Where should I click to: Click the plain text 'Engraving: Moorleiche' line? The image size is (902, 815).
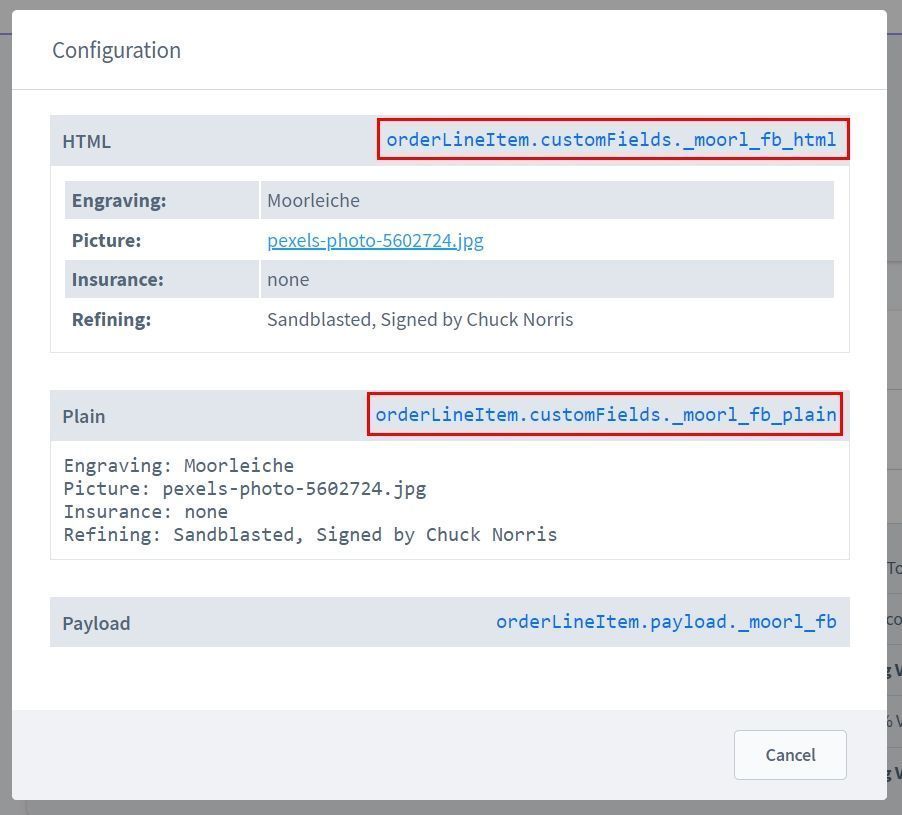pyautogui.click(x=179, y=465)
